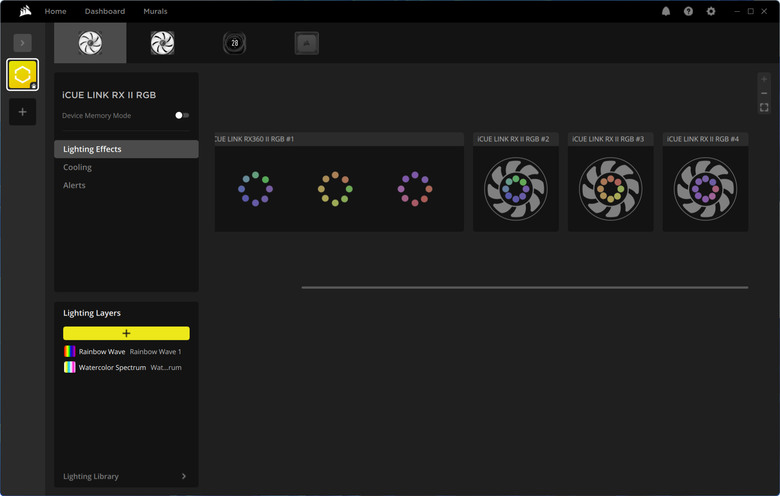Click the iCUE LINK RX II RGB #3 header
780x496 pixels.
[610, 139]
